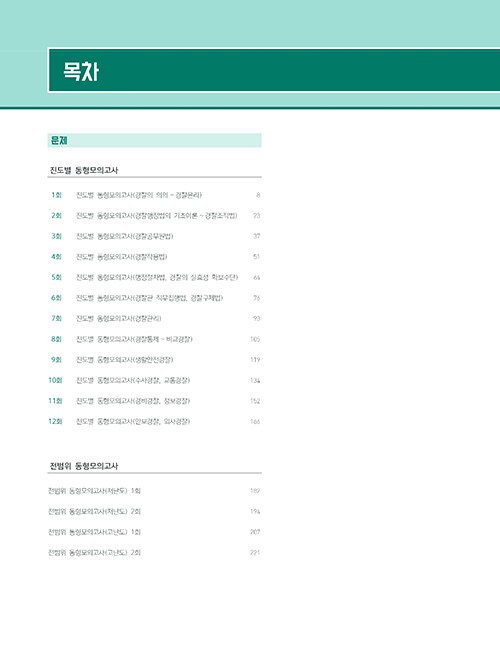500x667 pixels.
Task: Open 11회 경비경찰, 정보경찰 entry
Action: (154, 401)
